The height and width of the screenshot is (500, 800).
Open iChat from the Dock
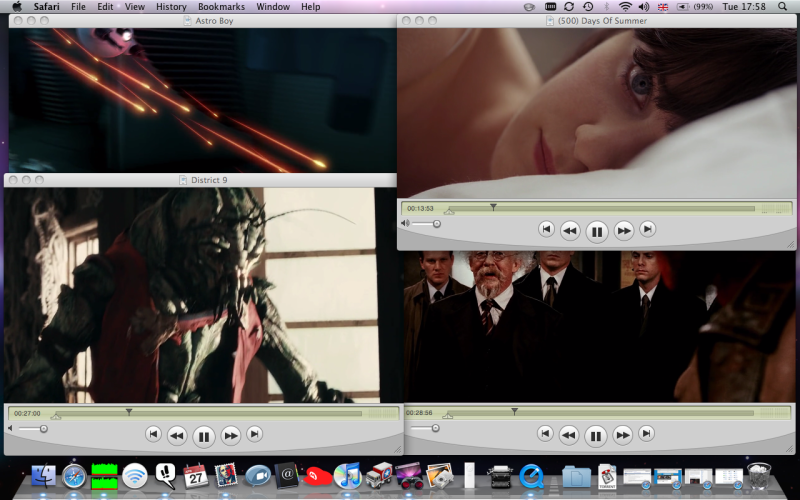click(x=257, y=476)
